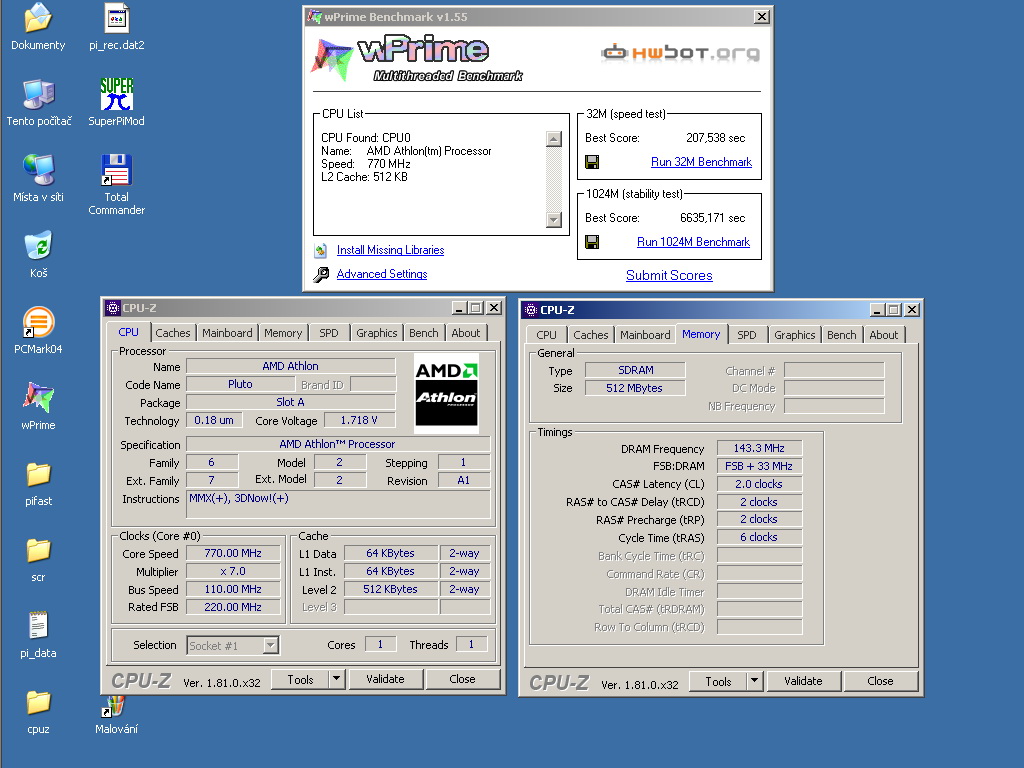
Task: Click the Core Voltage 1.718 V field
Action: (x=359, y=420)
